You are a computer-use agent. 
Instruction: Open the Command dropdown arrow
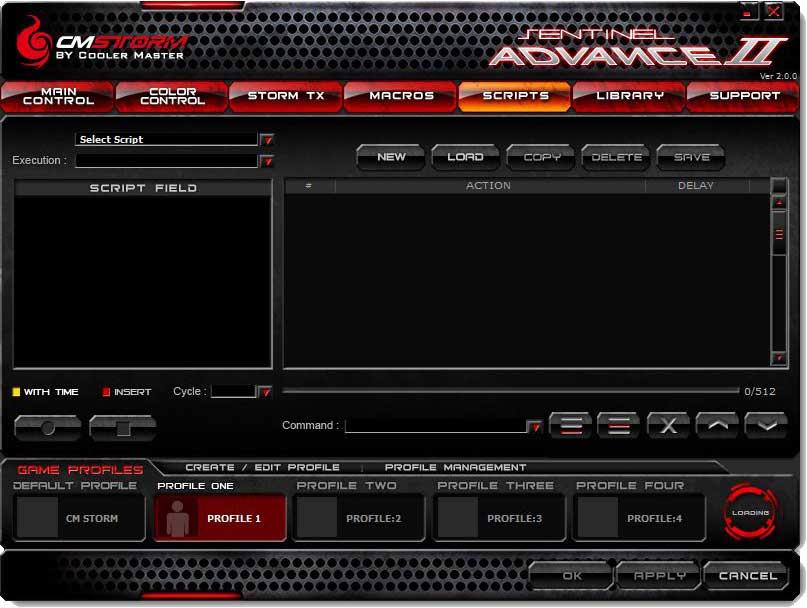(535, 427)
